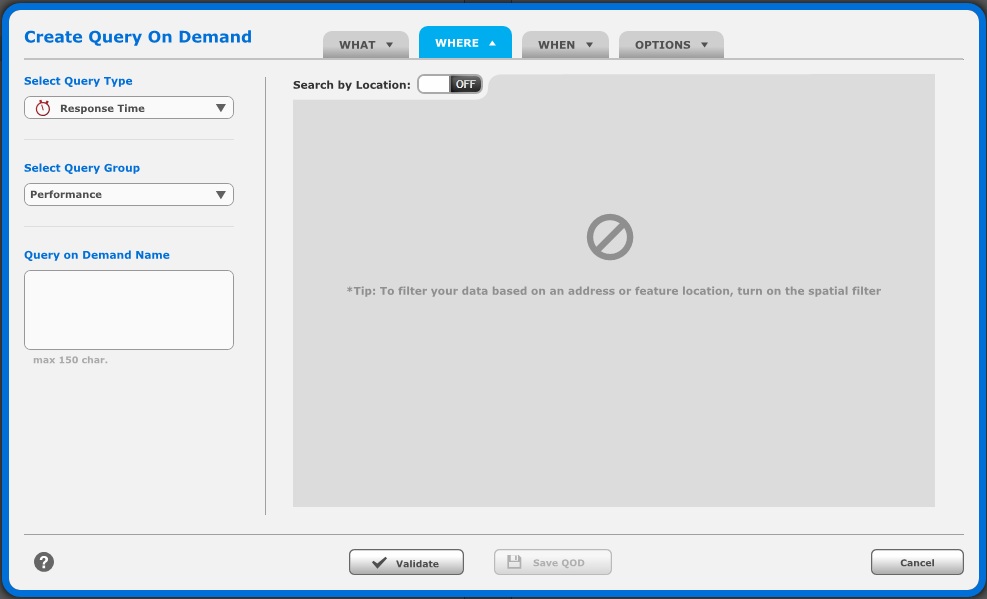This screenshot has width=987, height=599.
Task: Click the down arrow on OPTIONS tab
Action: coord(704,45)
